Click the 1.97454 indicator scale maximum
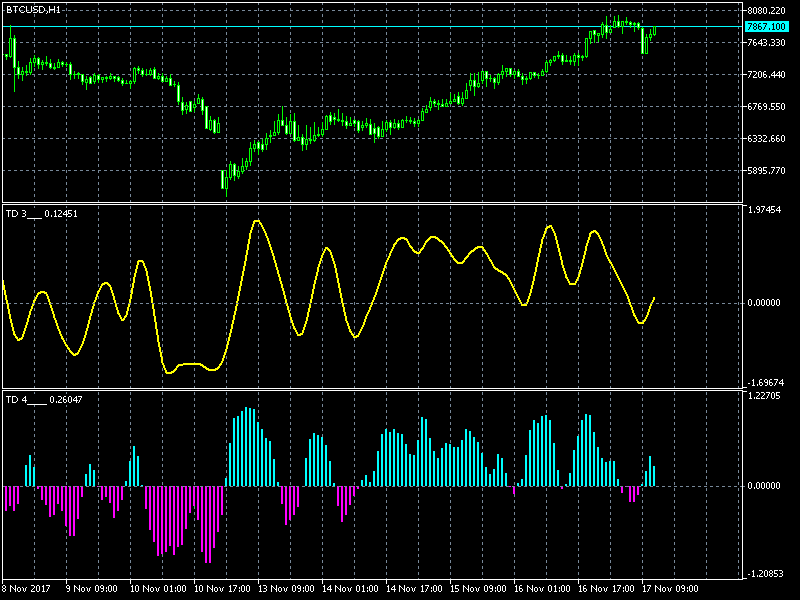The image size is (800, 600). coord(764,210)
